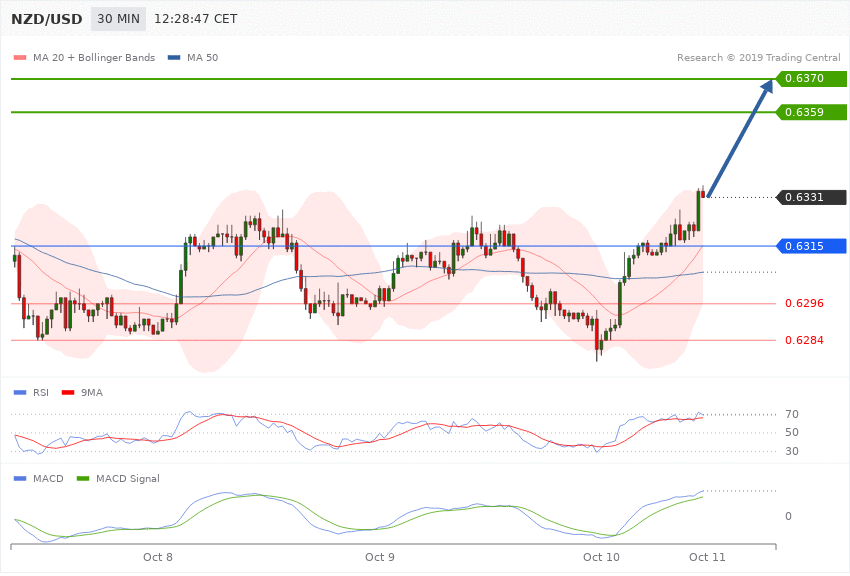Click the RSI 70 axis value
This screenshot has height=576, width=850.
[x=791, y=415]
